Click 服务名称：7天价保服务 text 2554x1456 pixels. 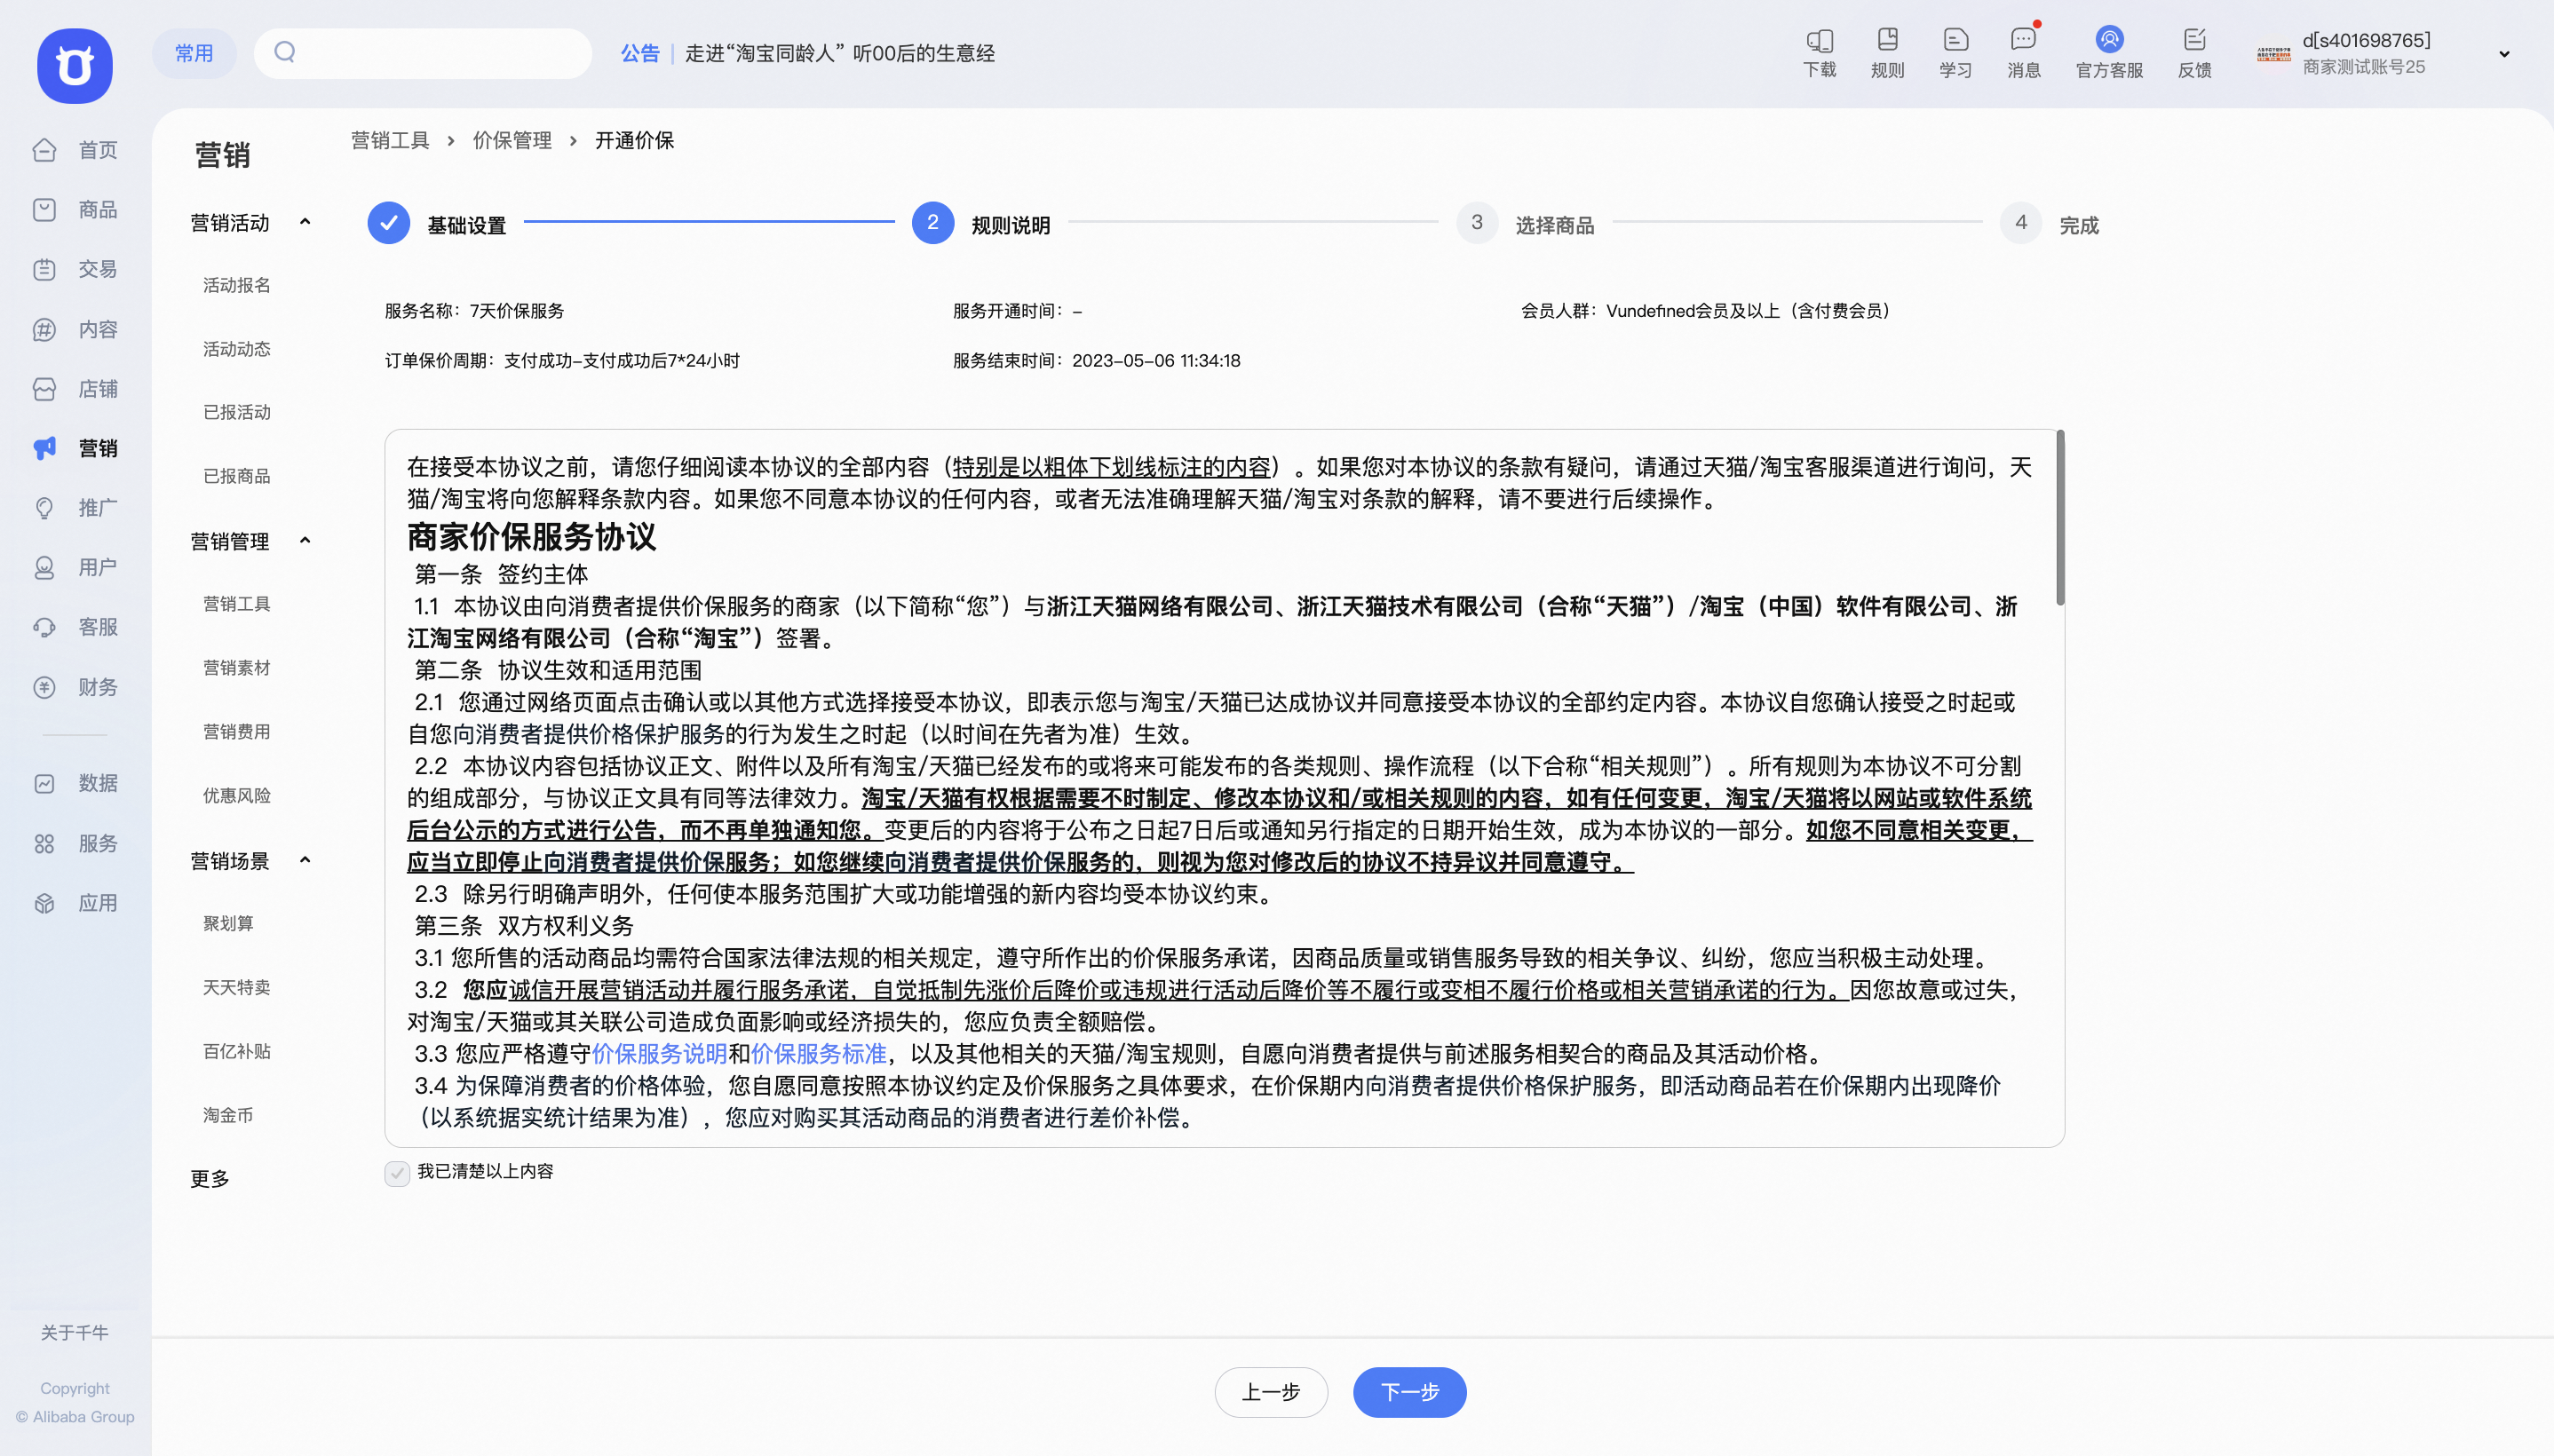[474, 311]
